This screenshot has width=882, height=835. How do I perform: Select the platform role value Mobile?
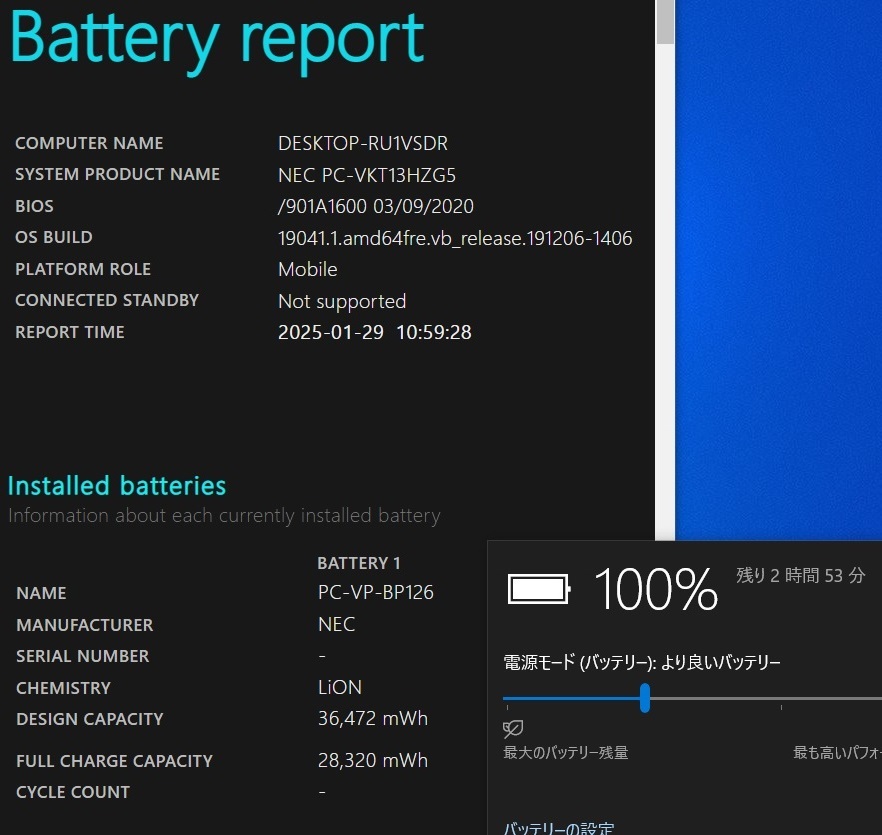pos(308,270)
